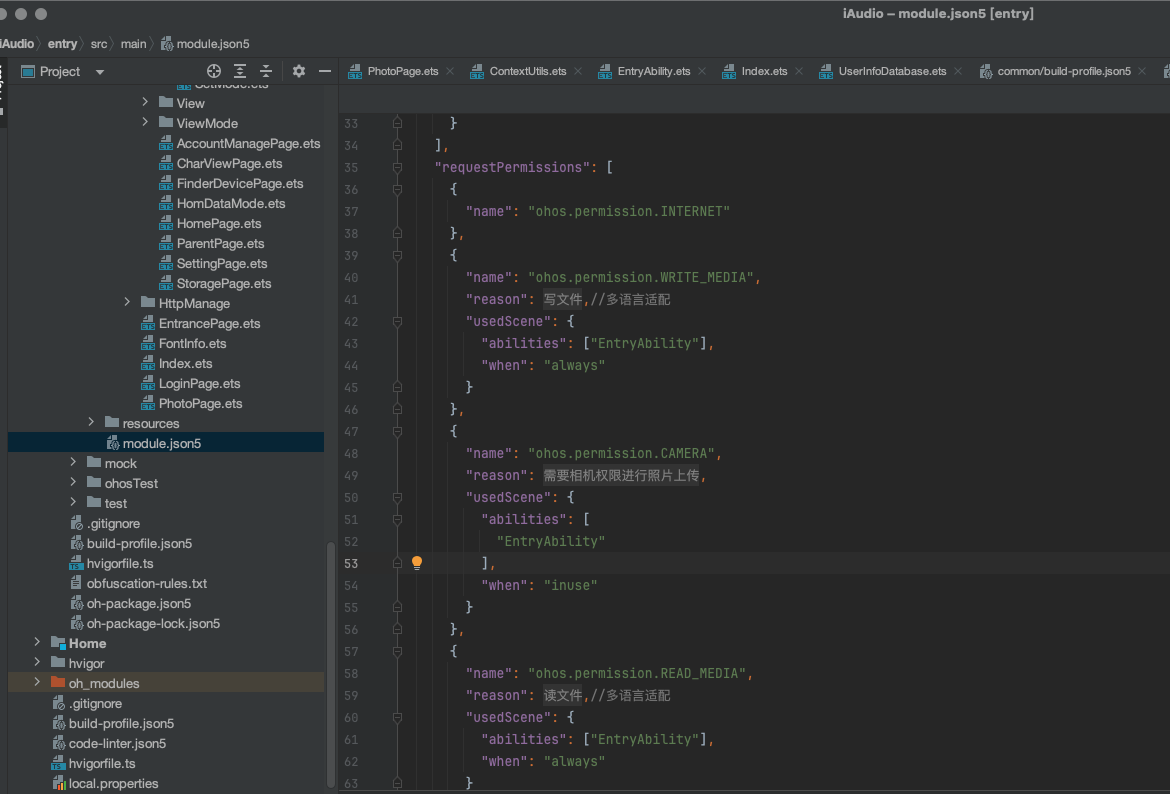Open Project panel gear settings

pyautogui.click(x=298, y=71)
